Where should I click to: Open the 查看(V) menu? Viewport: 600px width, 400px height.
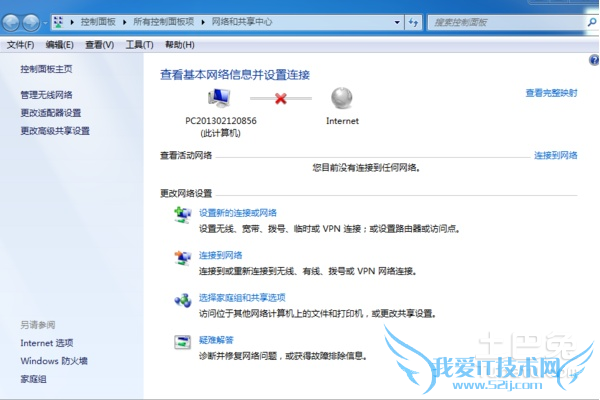[99, 45]
